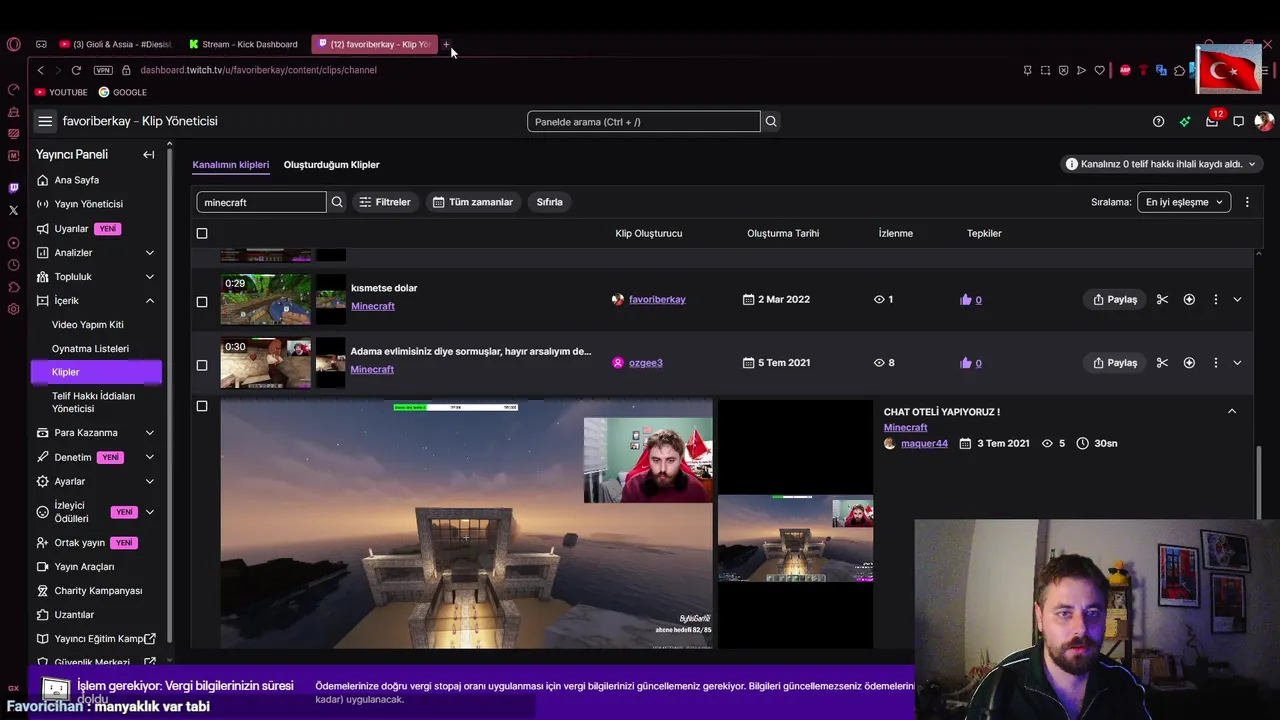Open the Twitch icon in Opera sidebar
The width and height of the screenshot is (1280, 720).
[x=13, y=187]
